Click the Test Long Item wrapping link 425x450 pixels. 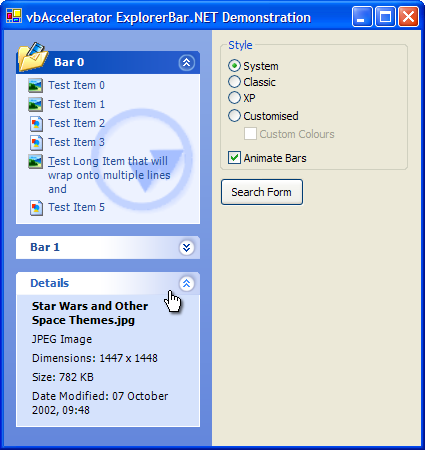click(109, 175)
